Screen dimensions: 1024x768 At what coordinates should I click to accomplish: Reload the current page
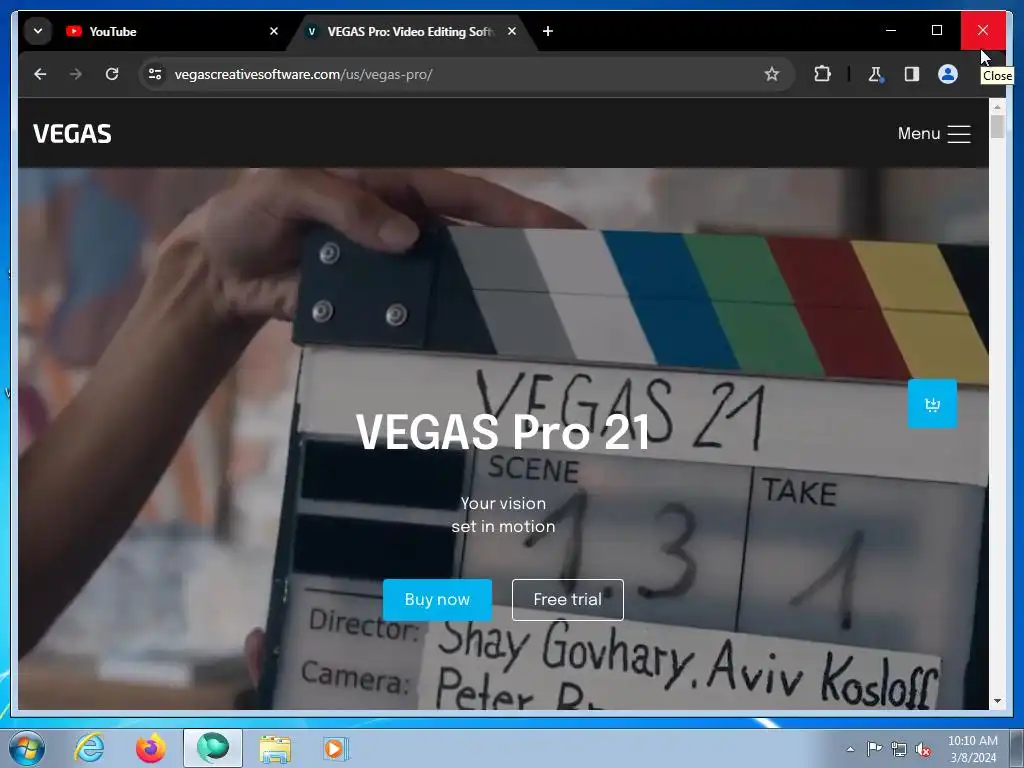click(x=112, y=74)
